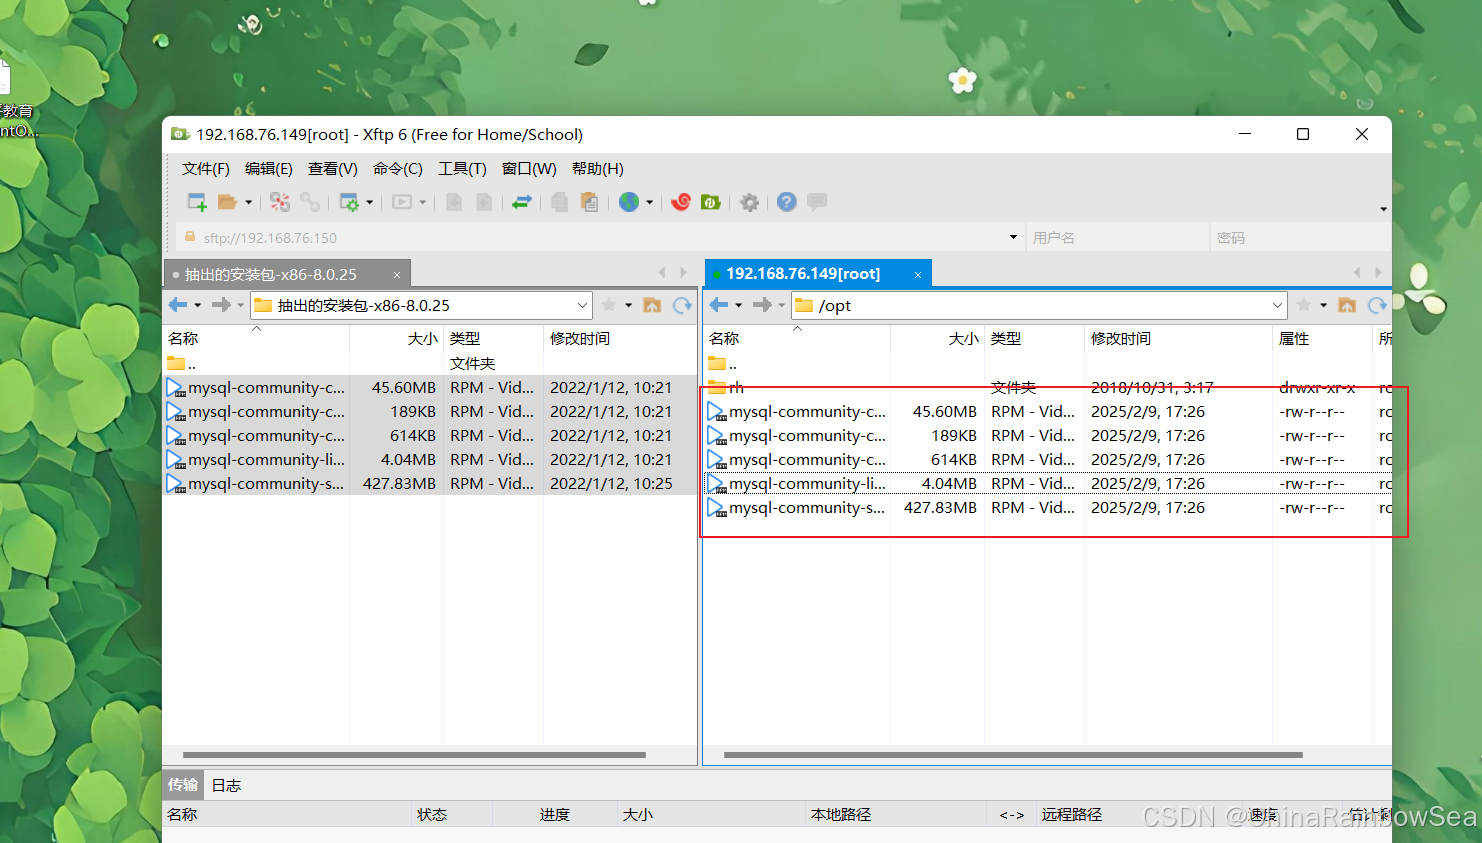
Task: Go to home folder in local pane
Action: click(652, 305)
